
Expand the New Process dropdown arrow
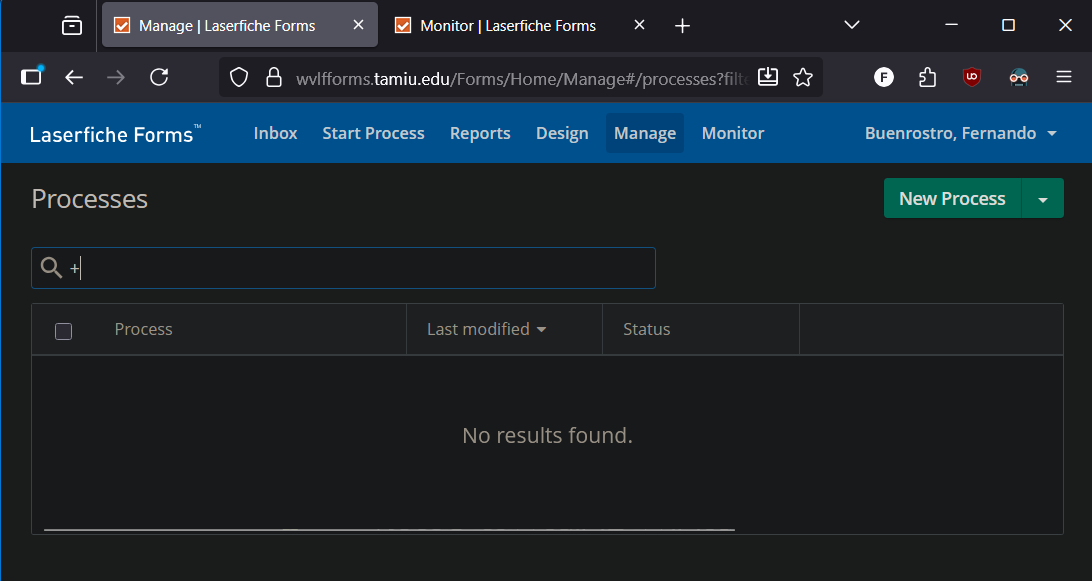tap(1043, 199)
